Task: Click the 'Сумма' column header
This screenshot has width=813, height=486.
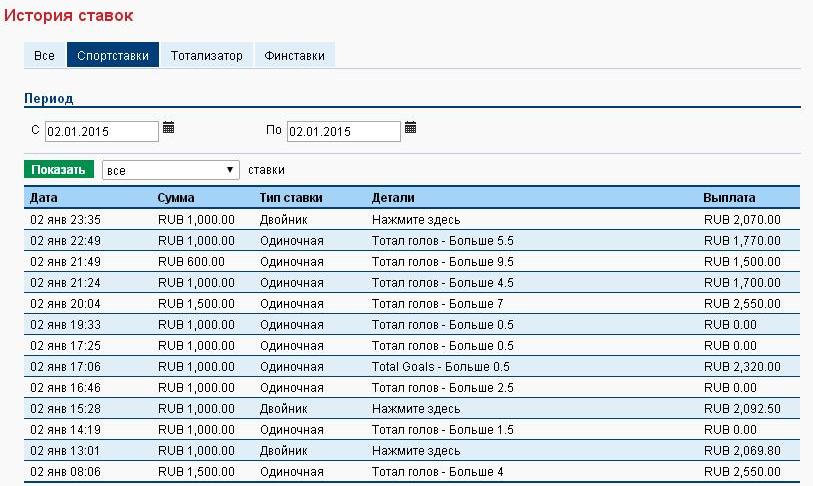Action: pyautogui.click(x=176, y=197)
